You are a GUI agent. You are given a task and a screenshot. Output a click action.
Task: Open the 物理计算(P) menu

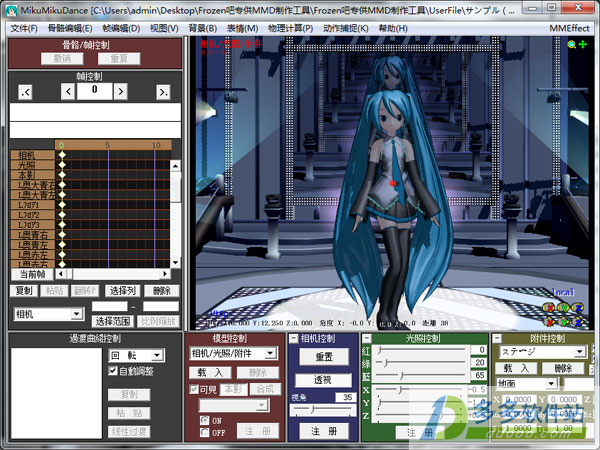click(290, 28)
